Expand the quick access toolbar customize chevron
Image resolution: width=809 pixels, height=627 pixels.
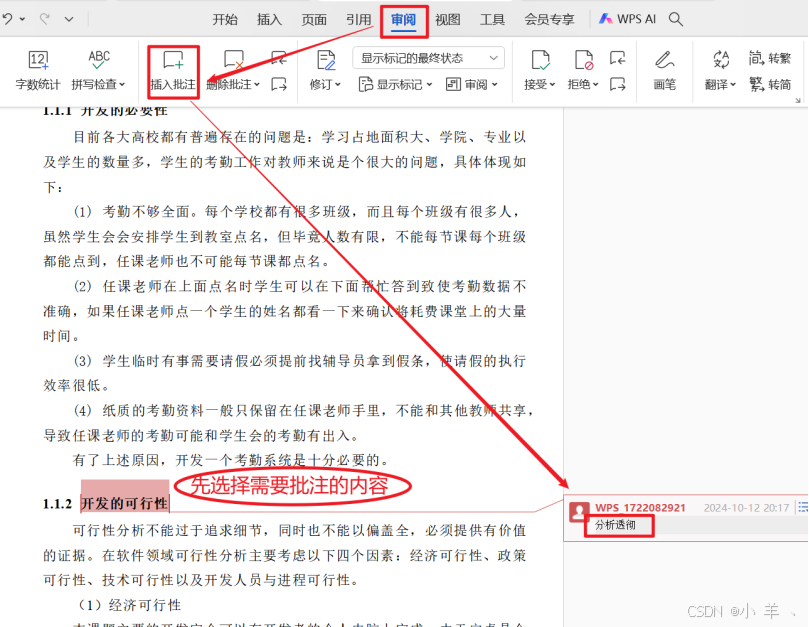tap(69, 20)
